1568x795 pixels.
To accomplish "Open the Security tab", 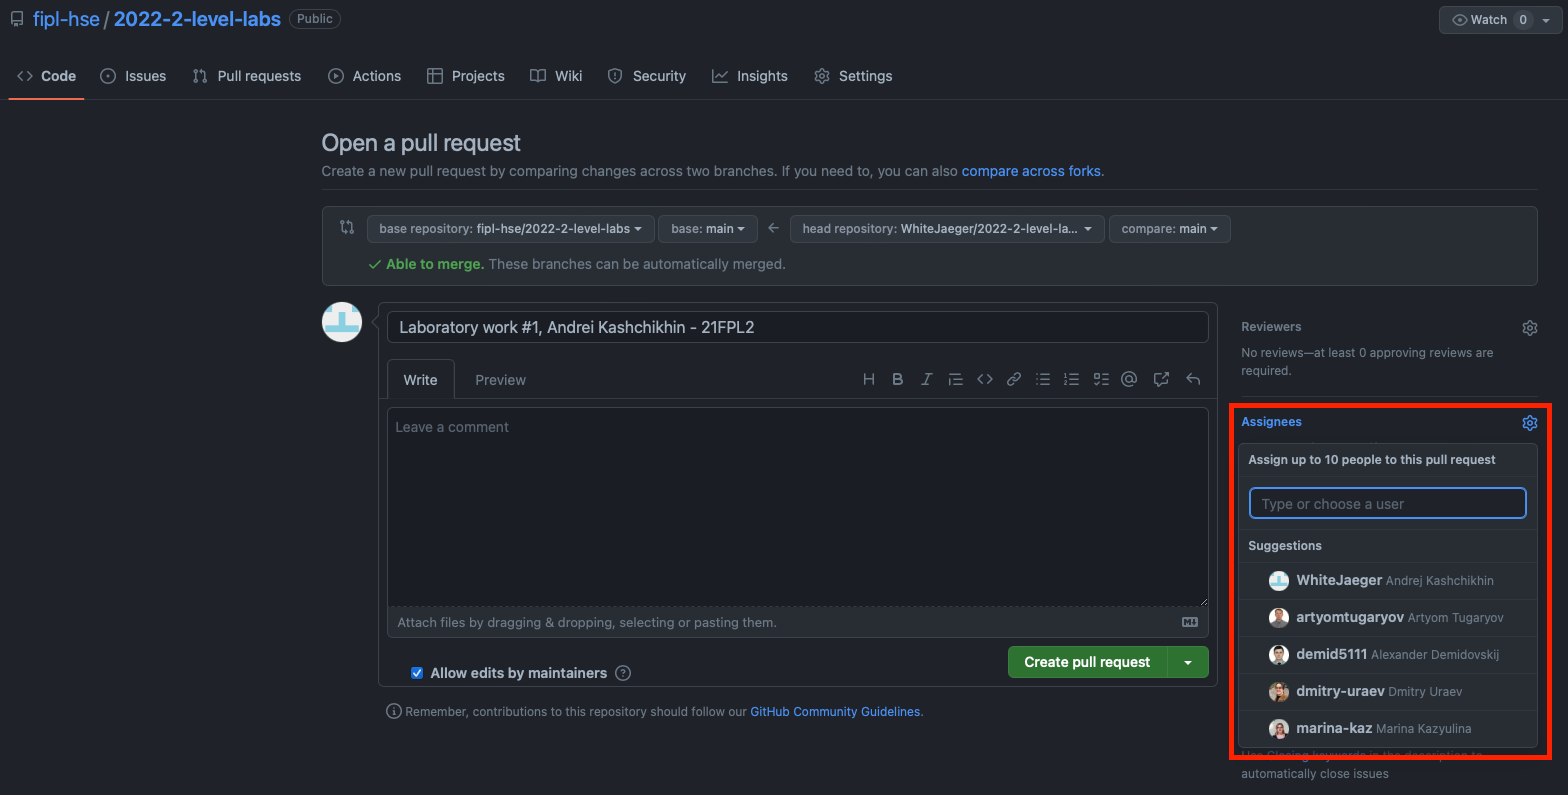I will 647,76.
